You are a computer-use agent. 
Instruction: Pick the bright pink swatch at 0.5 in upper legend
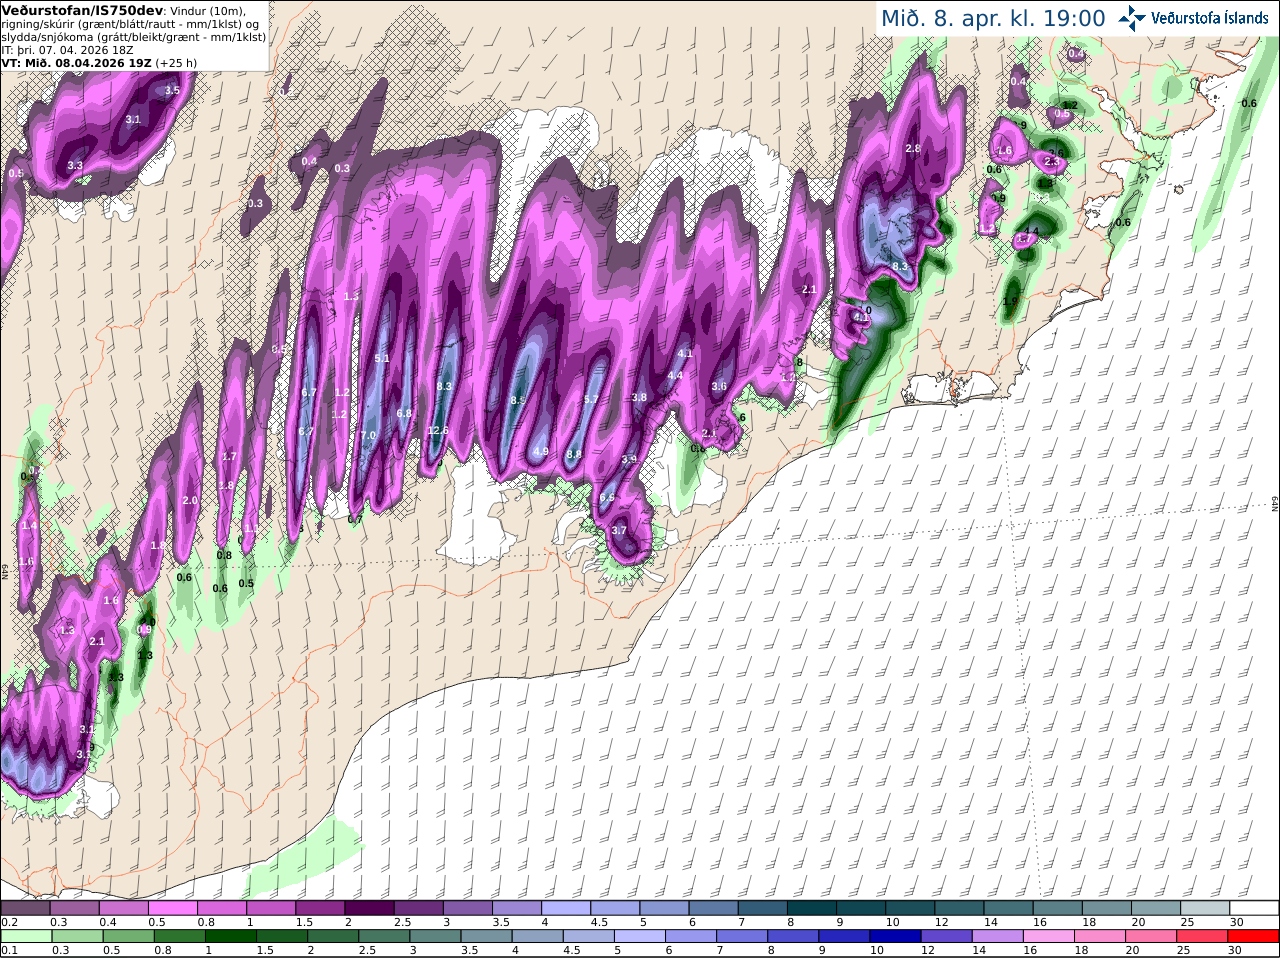[x=173, y=908]
